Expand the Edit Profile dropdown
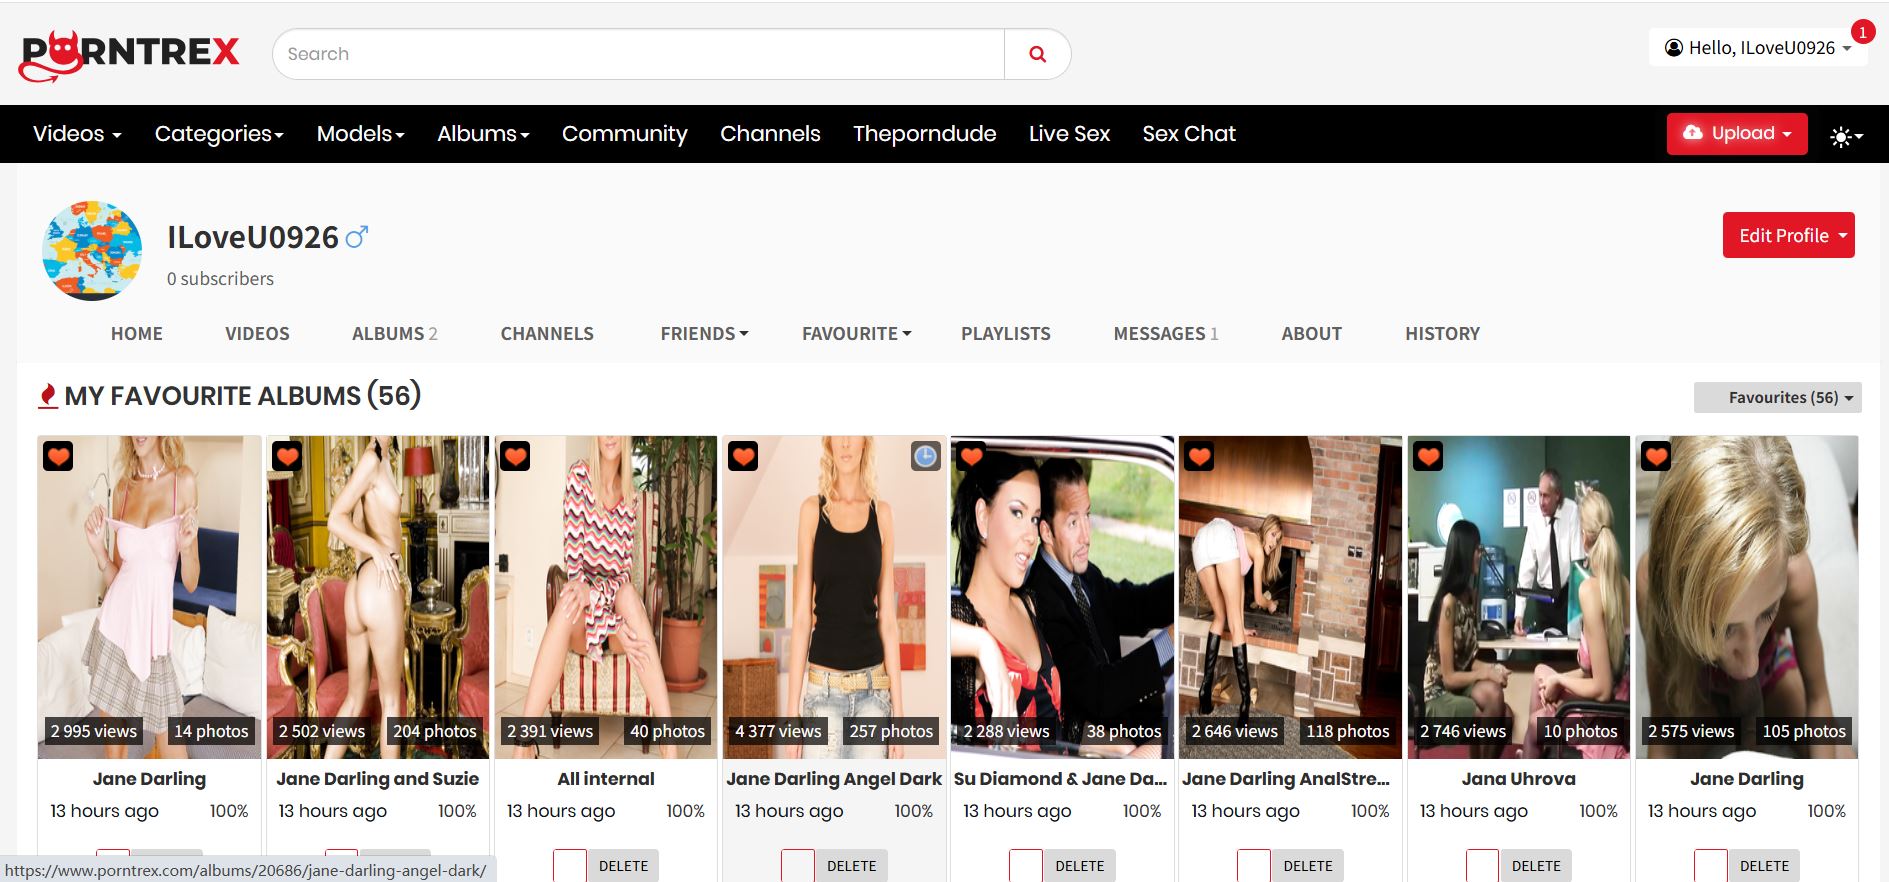The height and width of the screenshot is (882, 1889). pyautogui.click(x=1788, y=235)
